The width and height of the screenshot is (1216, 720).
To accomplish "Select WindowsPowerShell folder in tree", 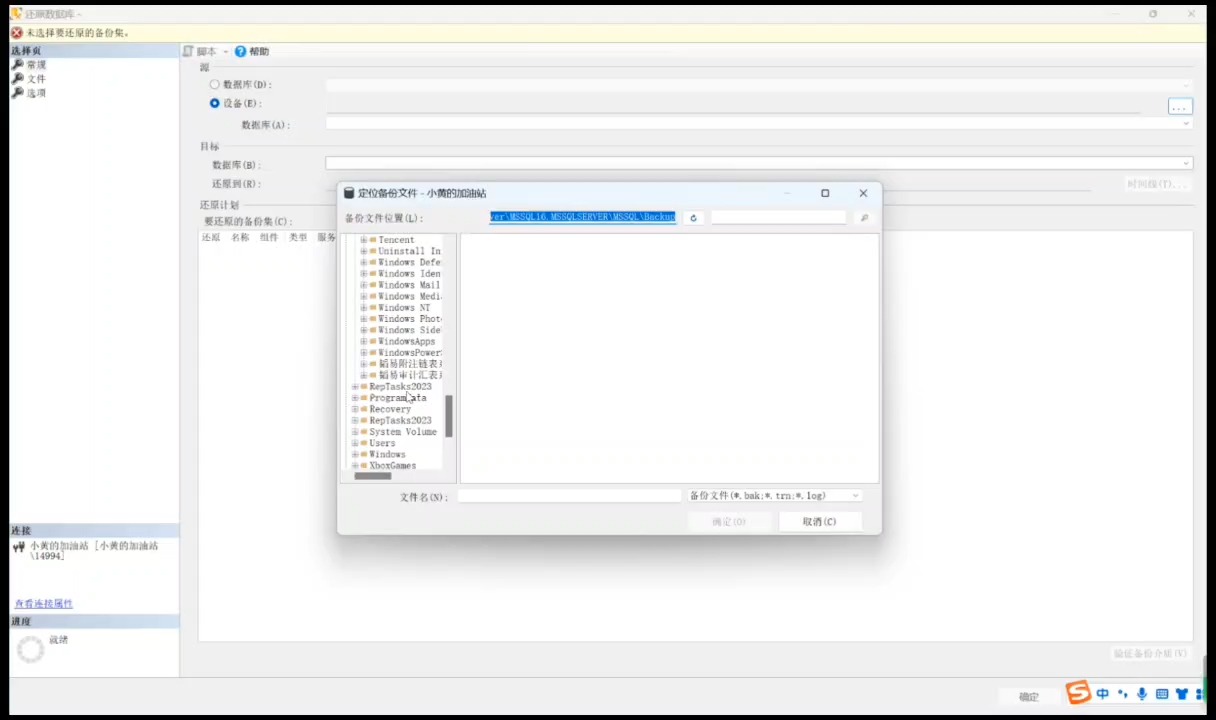I will point(410,353).
